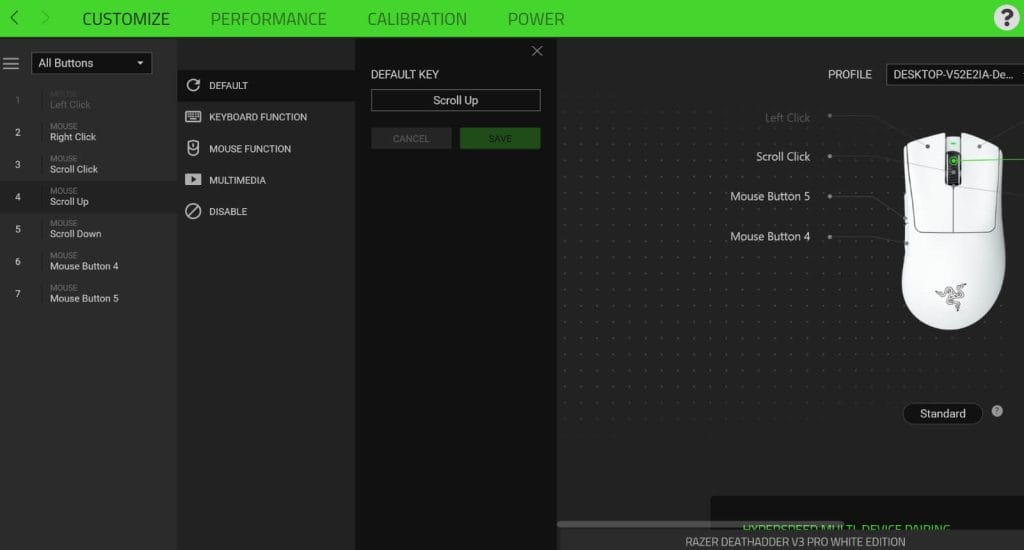Switch to the Performance tab

268,19
